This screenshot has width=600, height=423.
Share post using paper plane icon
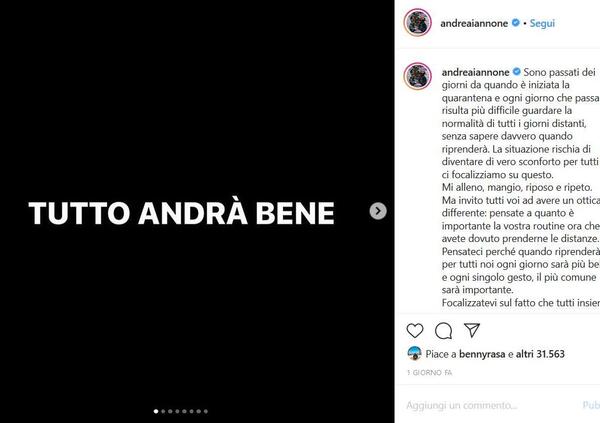pyautogui.click(x=472, y=330)
